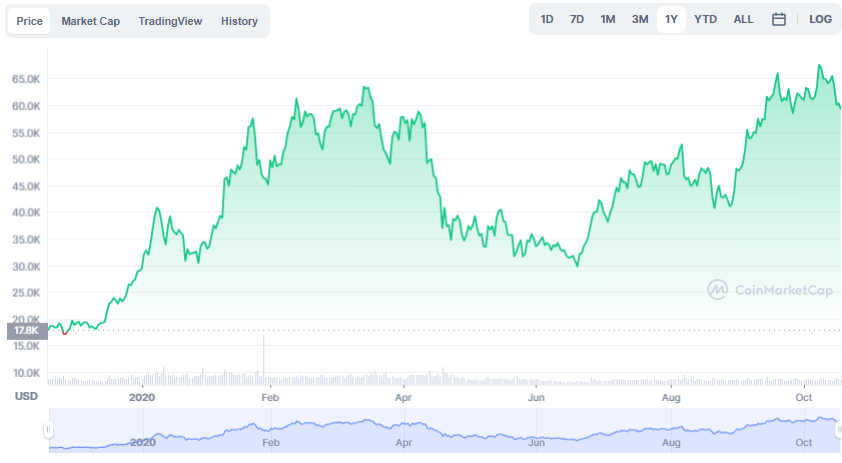Click the tall volume bar near Feb
Image resolution: width=842 pixels, height=463 pixels.
[264, 360]
